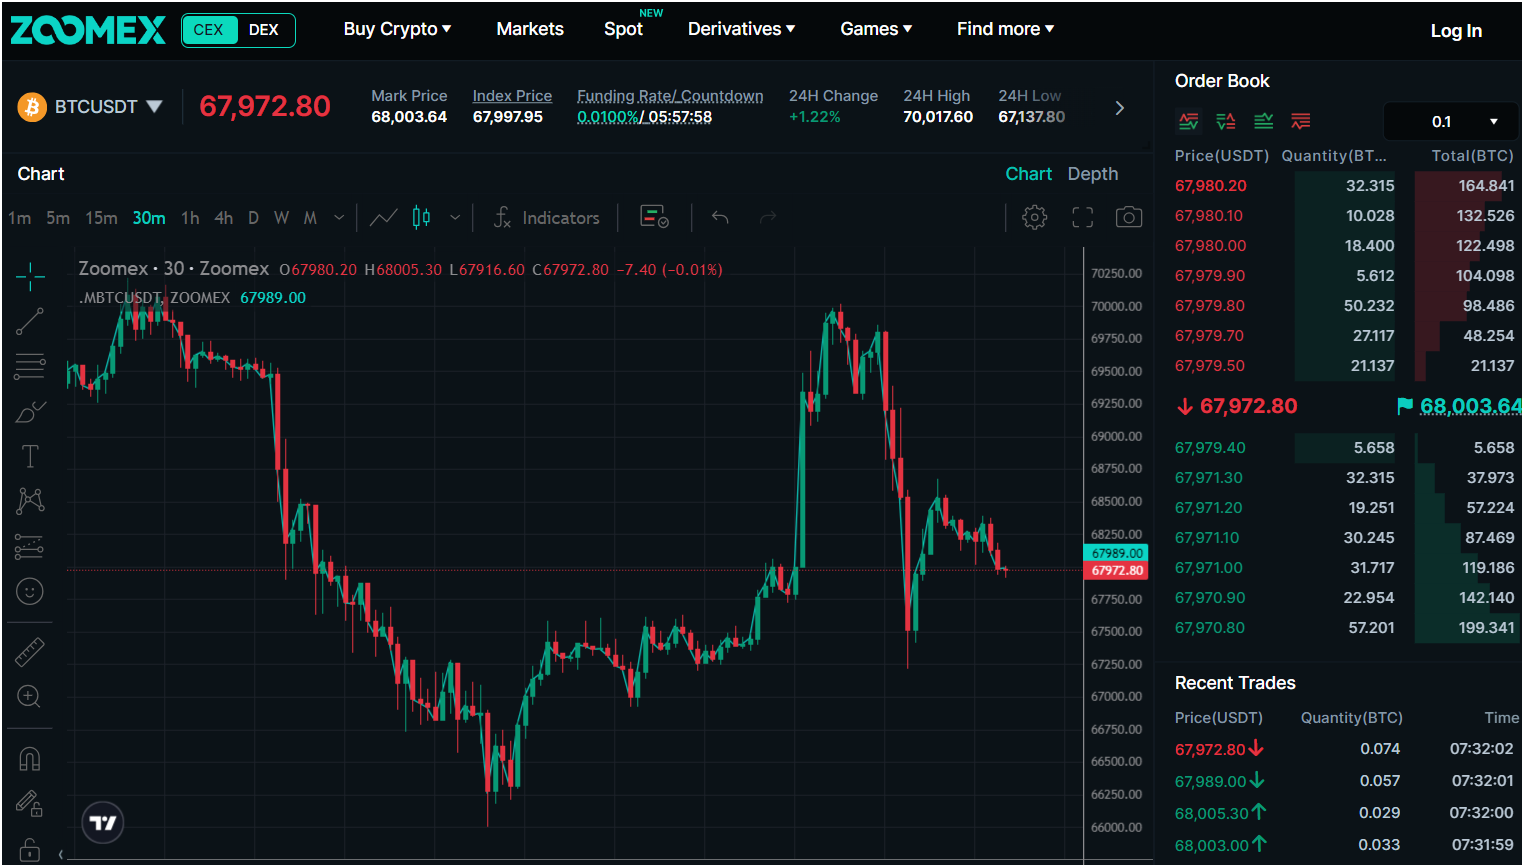1524x867 pixels.
Task: Activate the zoom in tool
Action: tap(30, 697)
